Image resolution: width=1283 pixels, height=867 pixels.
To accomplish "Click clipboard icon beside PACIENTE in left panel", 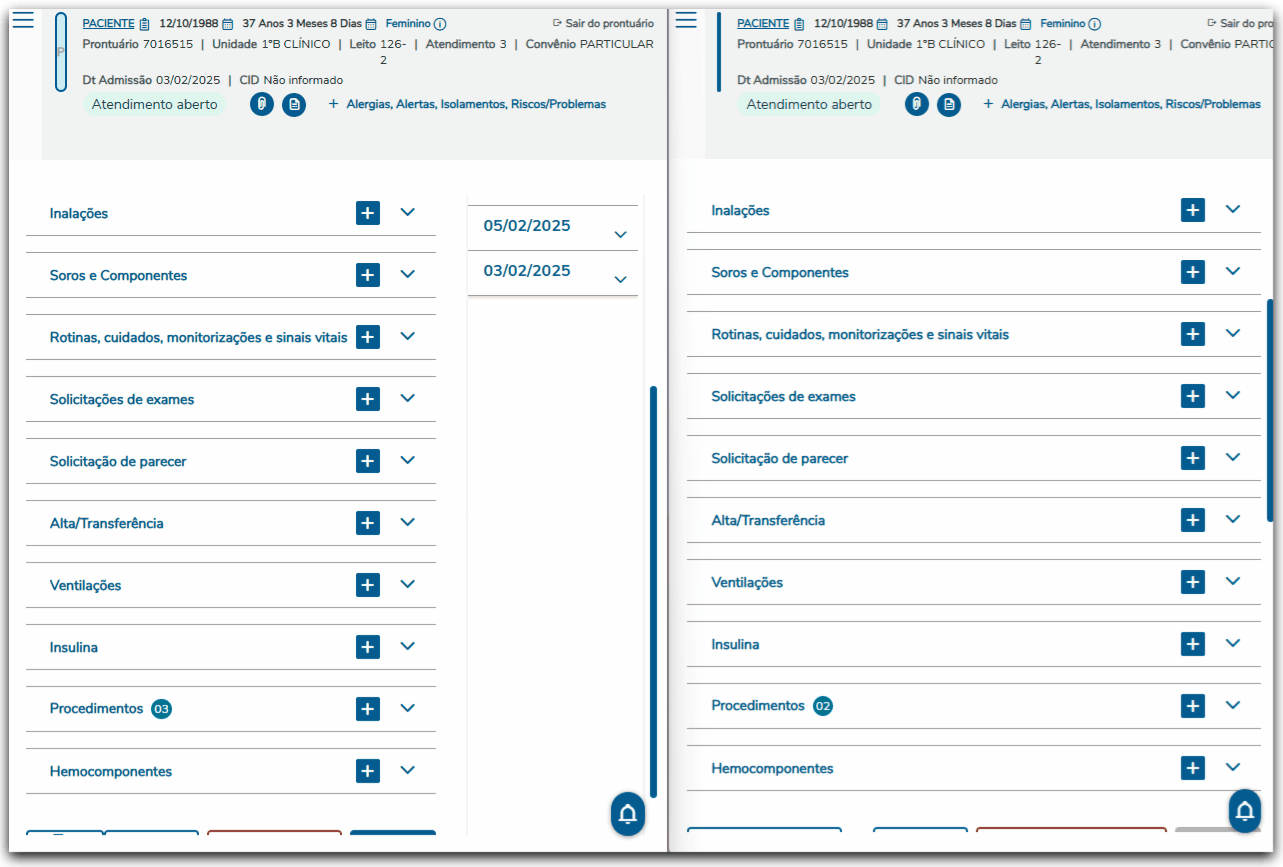I will 145,24.
